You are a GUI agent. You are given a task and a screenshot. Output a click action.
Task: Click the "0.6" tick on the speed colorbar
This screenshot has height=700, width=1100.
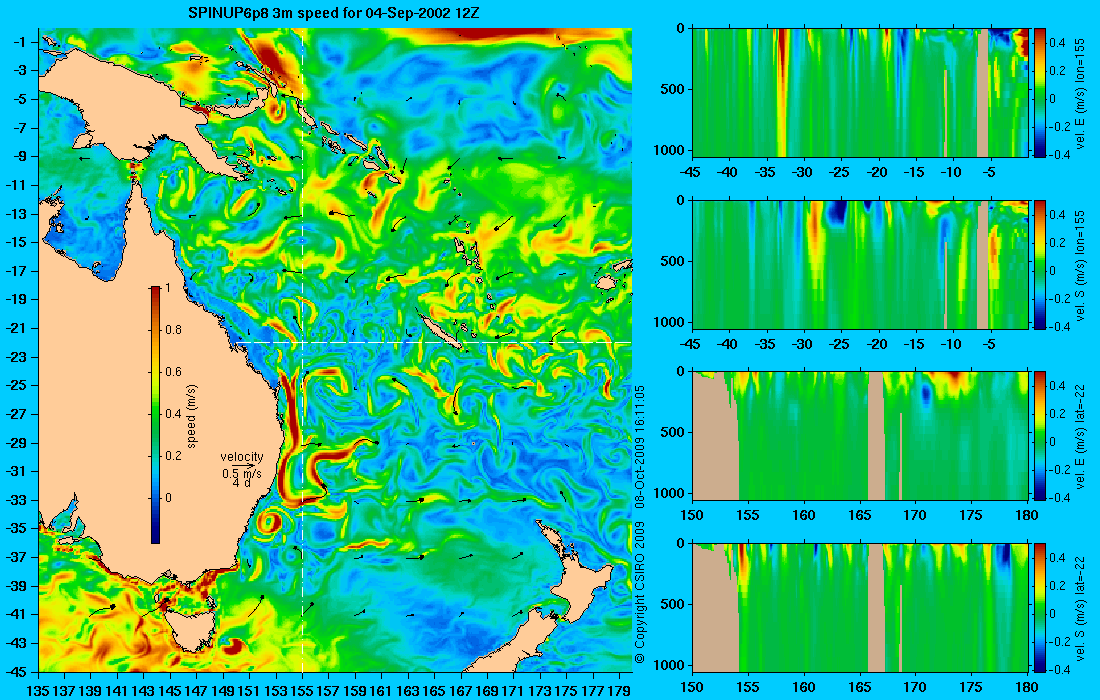pyautogui.click(x=173, y=372)
